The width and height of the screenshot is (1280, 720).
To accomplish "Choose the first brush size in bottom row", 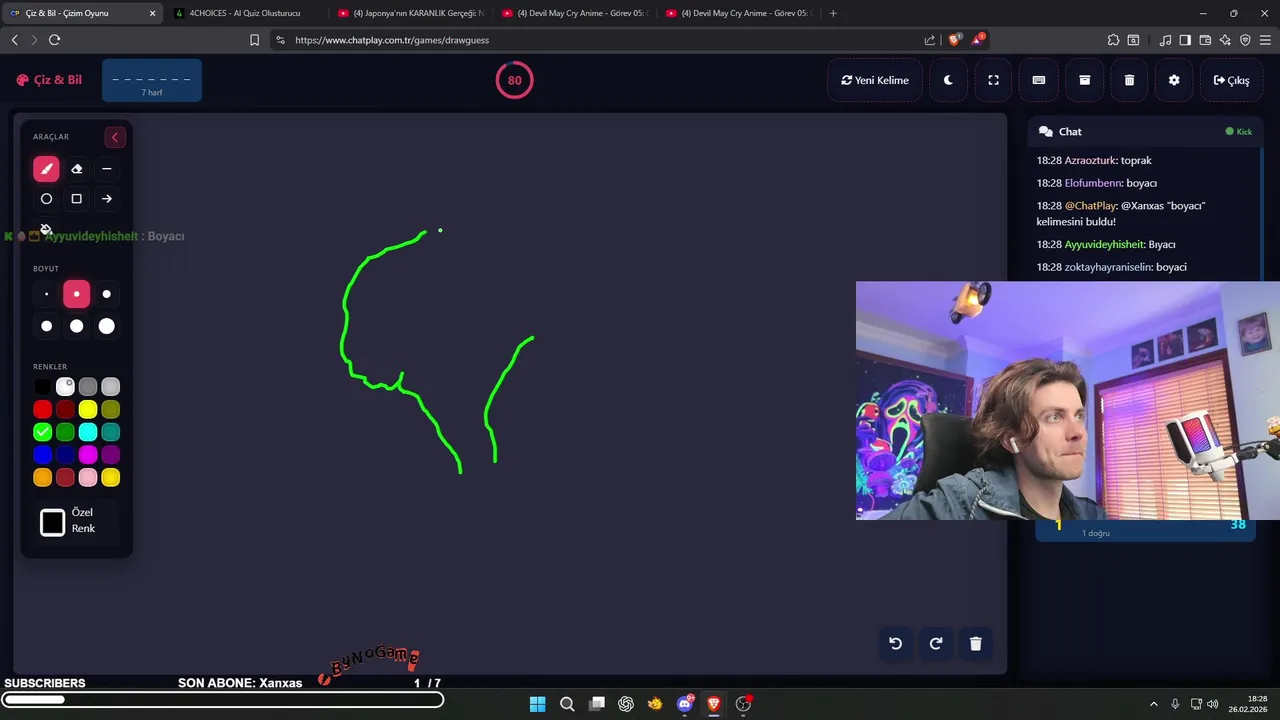I will click(x=46, y=326).
